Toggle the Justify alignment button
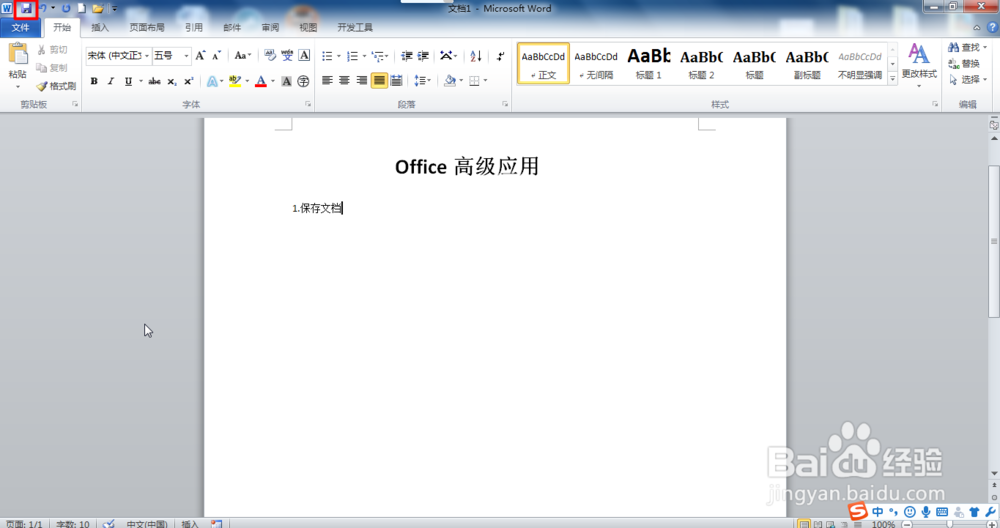1000x528 pixels. 379,80
